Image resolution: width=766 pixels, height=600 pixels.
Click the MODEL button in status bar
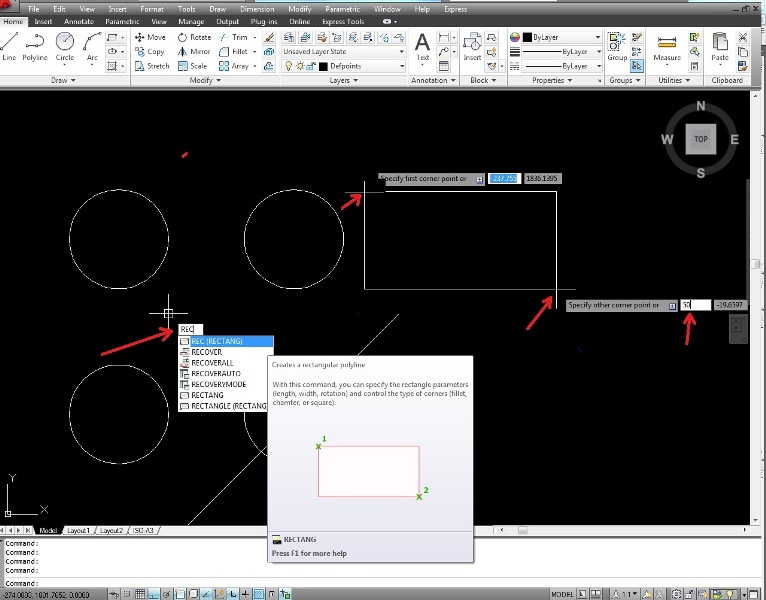point(562,594)
